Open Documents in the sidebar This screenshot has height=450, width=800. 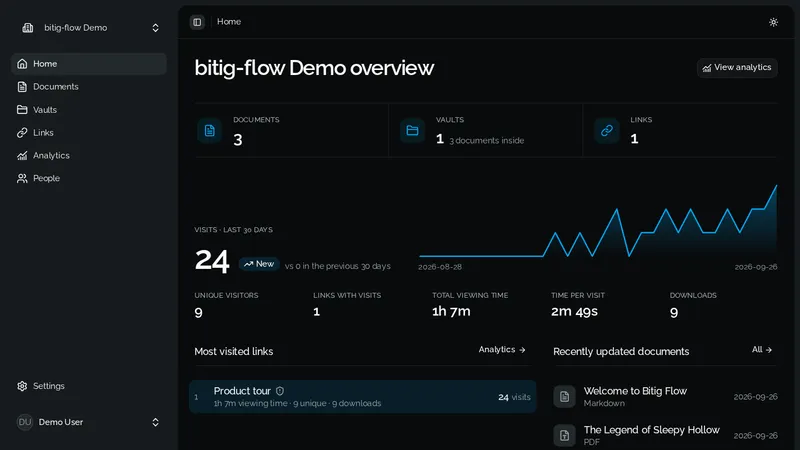pos(89,87)
